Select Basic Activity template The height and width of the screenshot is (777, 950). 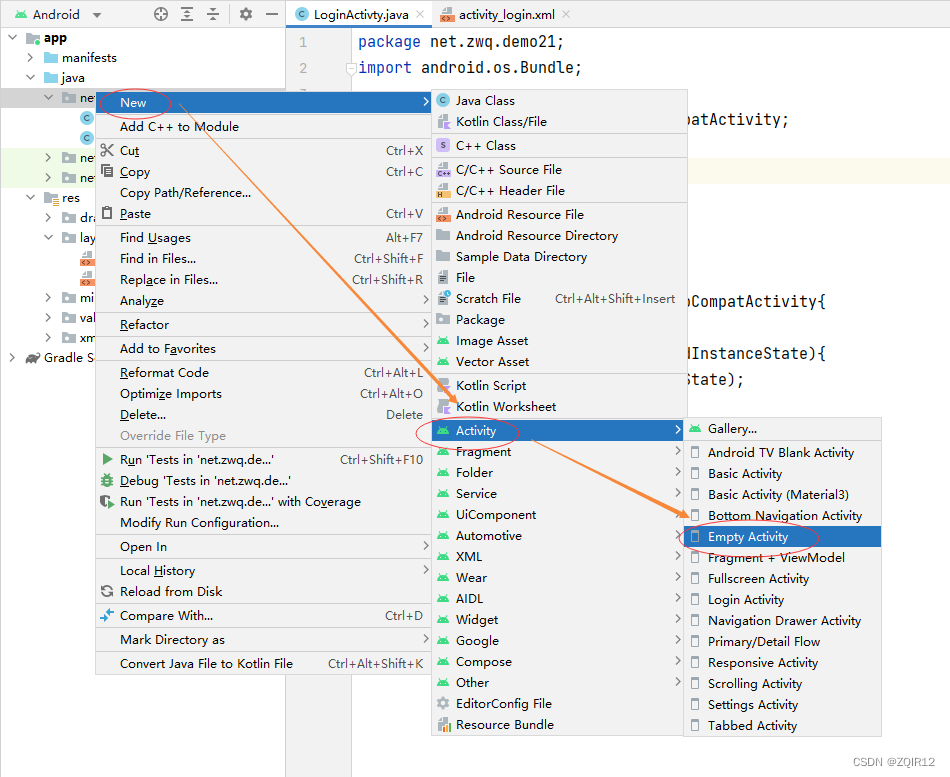click(782, 473)
